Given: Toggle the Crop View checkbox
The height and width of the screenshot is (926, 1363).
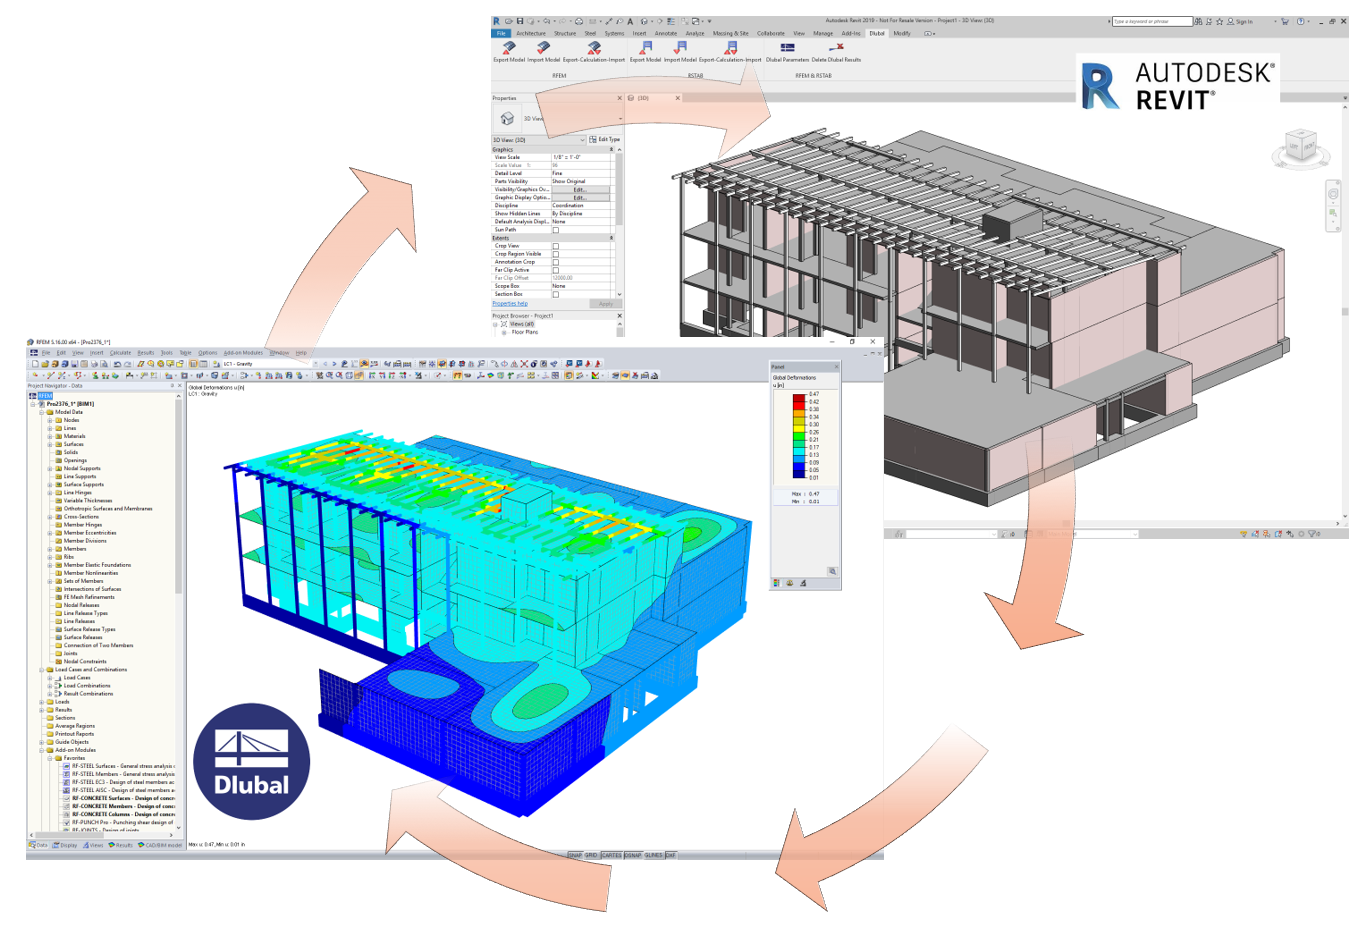Looking at the screenshot, I should (556, 246).
